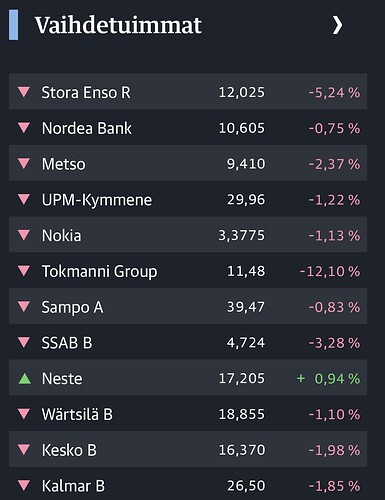This screenshot has width=385, height=500.
Task: Click Tokmanni Group's -12,10 % change
Action: point(330,271)
